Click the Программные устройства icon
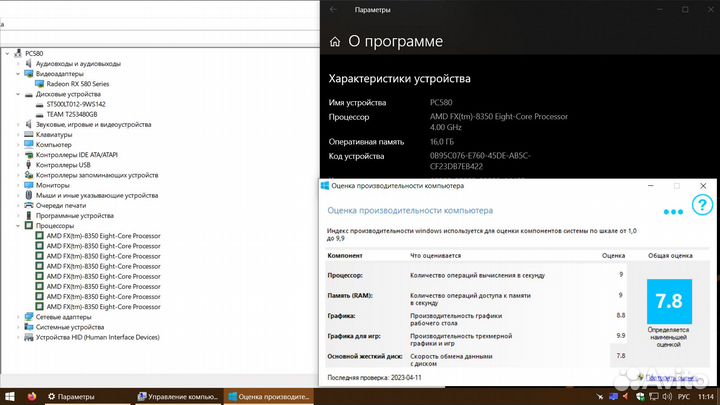The height and width of the screenshot is (405, 720). click(x=28, y=215)
